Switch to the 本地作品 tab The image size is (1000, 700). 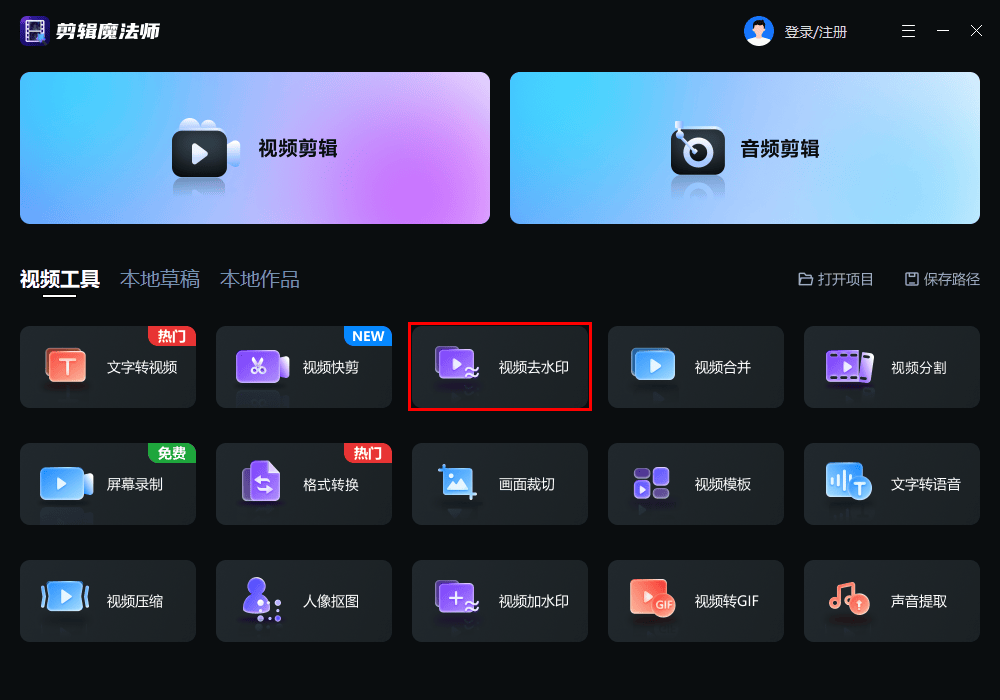pyautogui.click(x=260, y=279)
